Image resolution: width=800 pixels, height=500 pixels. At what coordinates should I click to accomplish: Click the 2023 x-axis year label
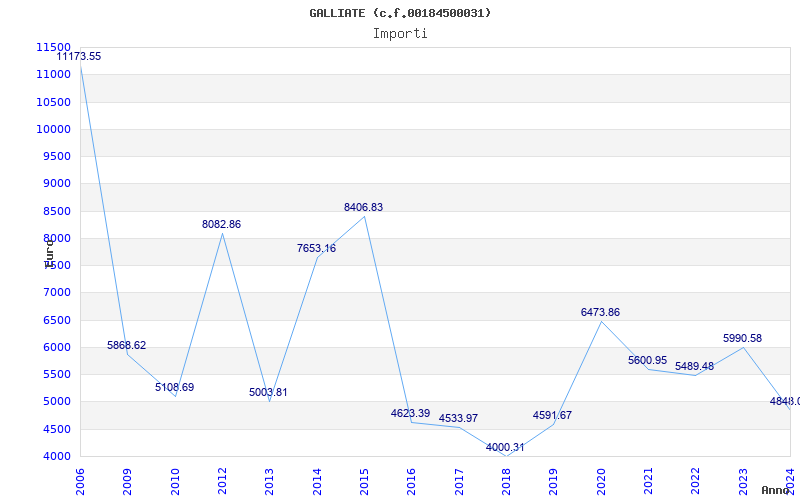coord(743,482)
